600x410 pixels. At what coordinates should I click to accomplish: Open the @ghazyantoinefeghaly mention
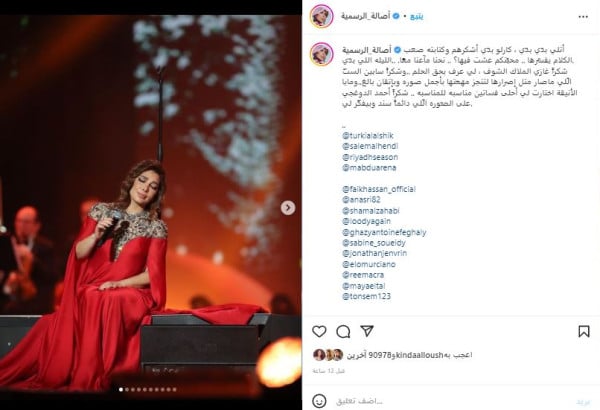384,232
